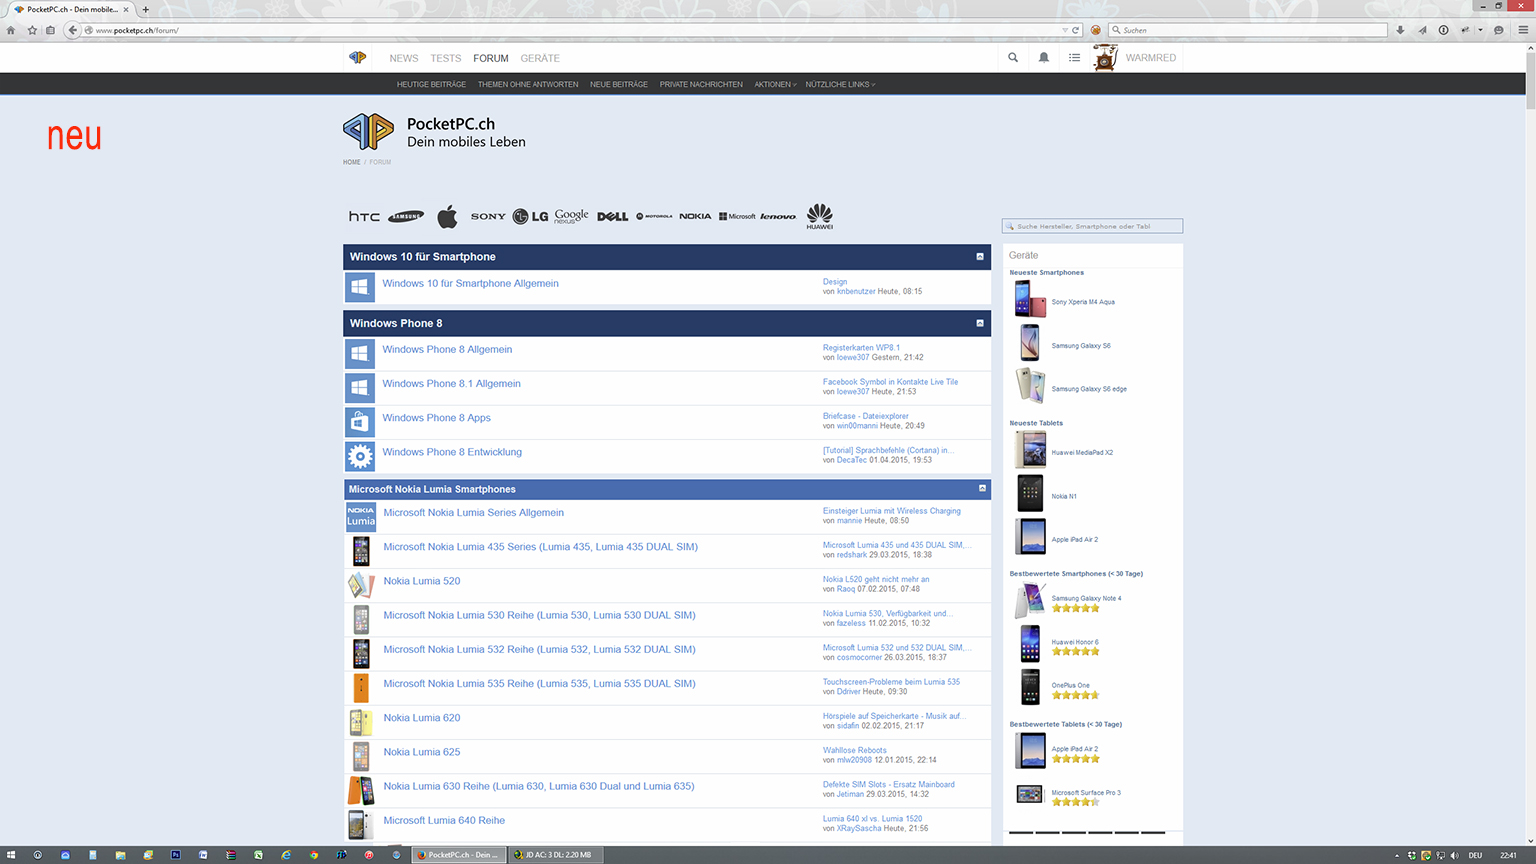The image size is (1536, 864).
Task: Click the PocketPC.ch logo in the navigation bar
Action: [x=357, y=58]
